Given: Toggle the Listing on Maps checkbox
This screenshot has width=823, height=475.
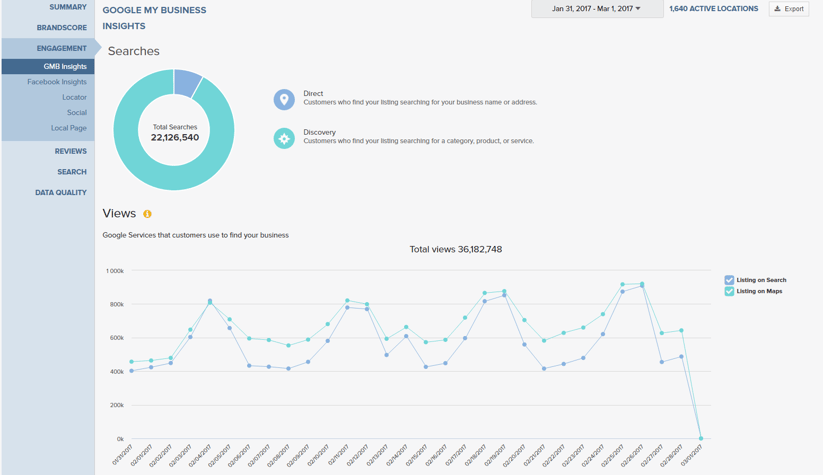Looking at the screenshot, I should [x=729, y=291].
